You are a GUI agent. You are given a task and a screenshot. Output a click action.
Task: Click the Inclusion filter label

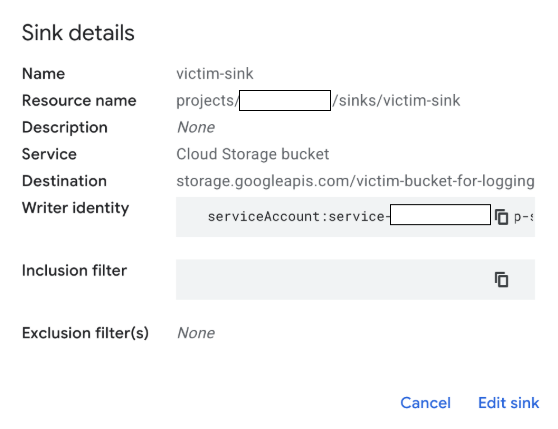(74, 270)
